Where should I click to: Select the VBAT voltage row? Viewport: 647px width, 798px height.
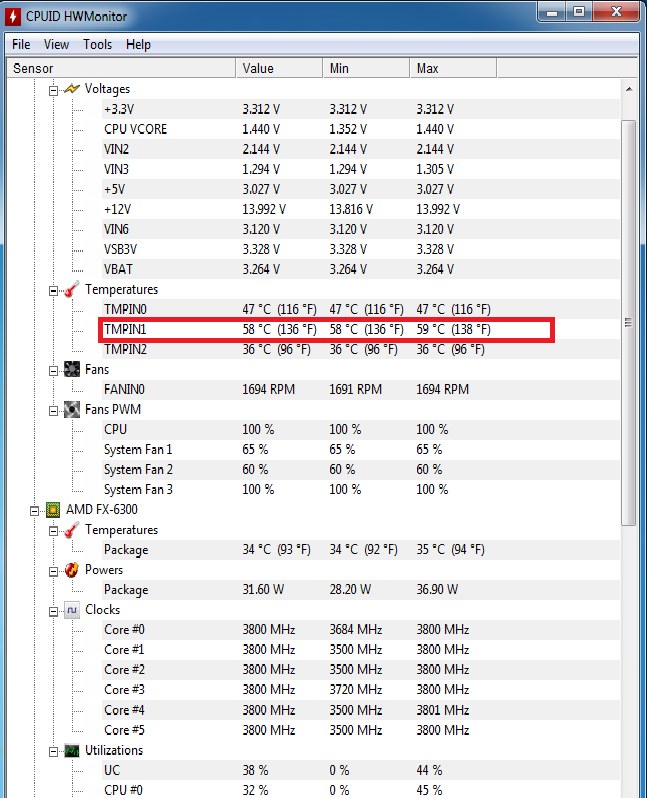[x=360, y=269]
